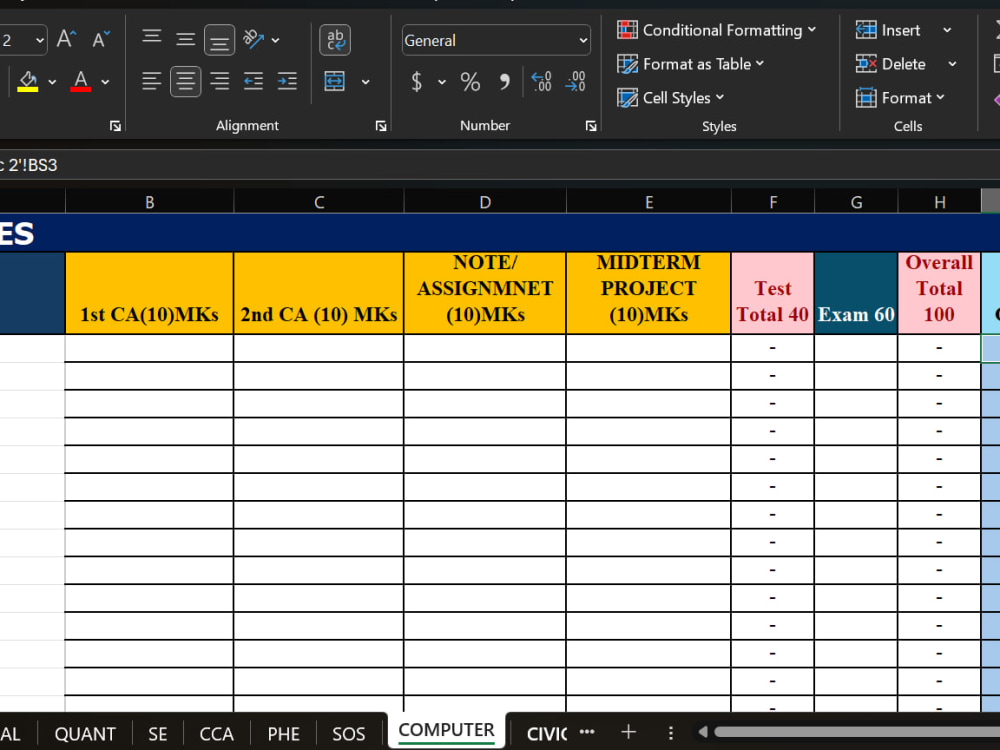The height and width of the screenshot is (750, 1000).
Task: Expand accounting format currency arrow
Action: 441,82
